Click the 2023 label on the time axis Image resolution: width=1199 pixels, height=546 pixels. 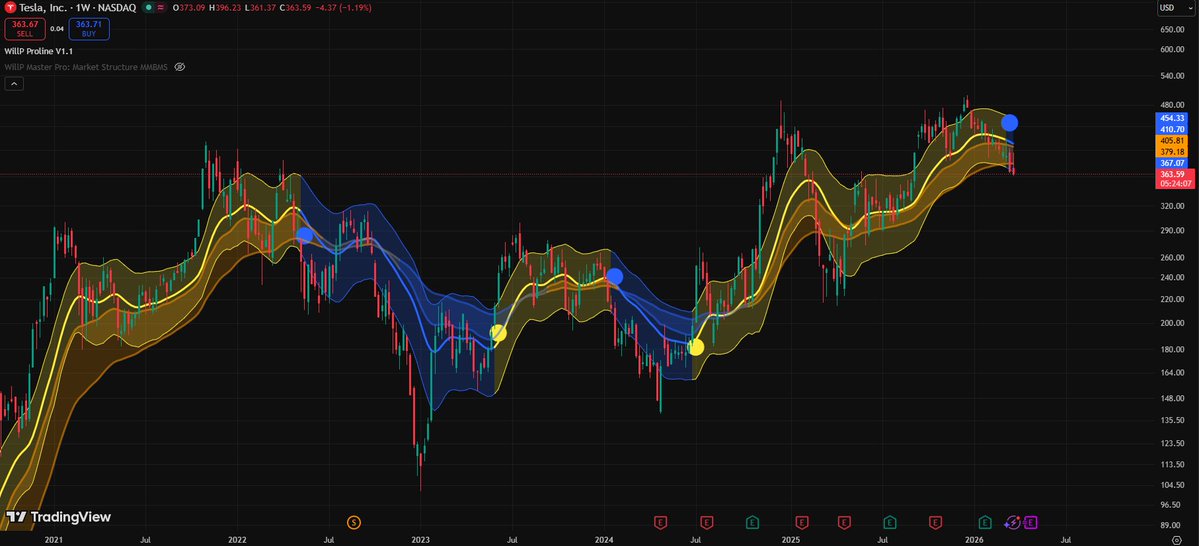tap(421, 540)
